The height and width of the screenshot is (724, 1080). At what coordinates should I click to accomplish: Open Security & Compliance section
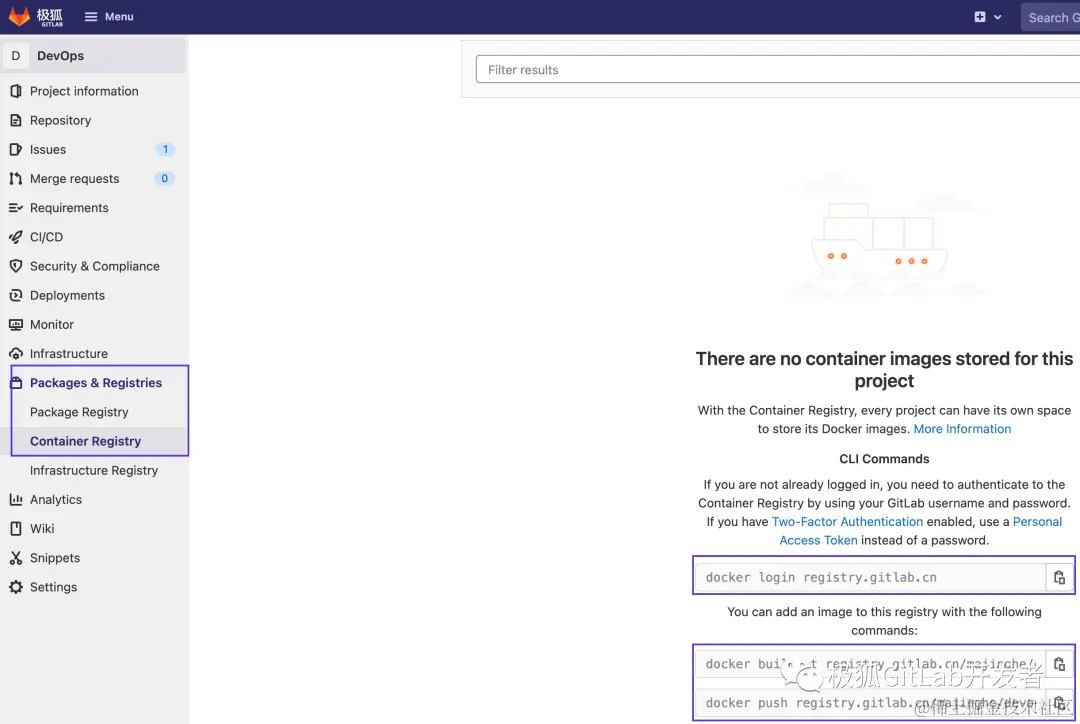pos(94,266)
